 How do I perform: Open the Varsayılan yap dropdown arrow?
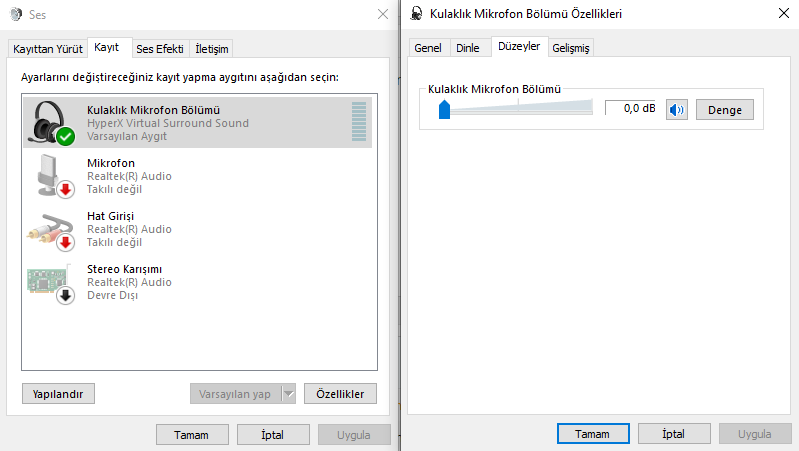tap(289, 394)
